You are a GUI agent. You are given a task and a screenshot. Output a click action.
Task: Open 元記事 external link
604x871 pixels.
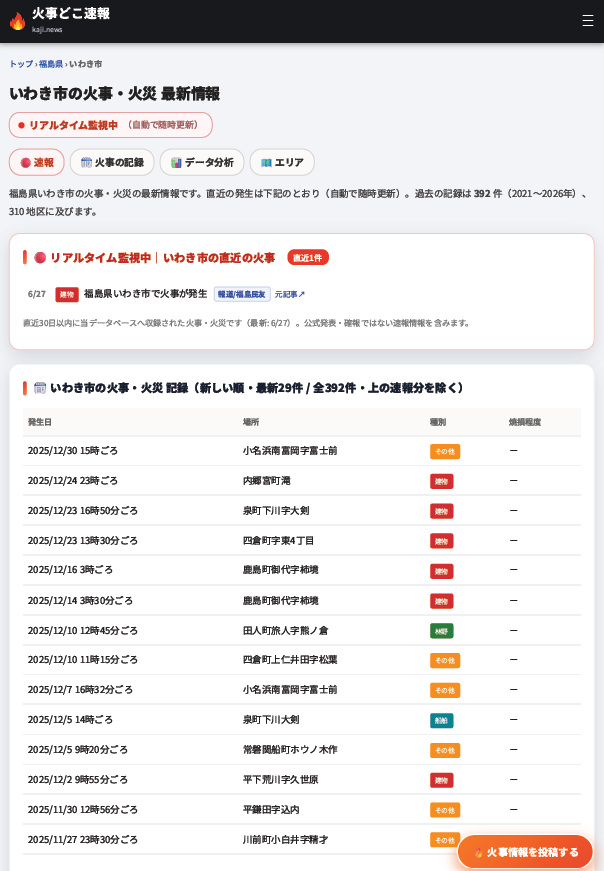289,294
